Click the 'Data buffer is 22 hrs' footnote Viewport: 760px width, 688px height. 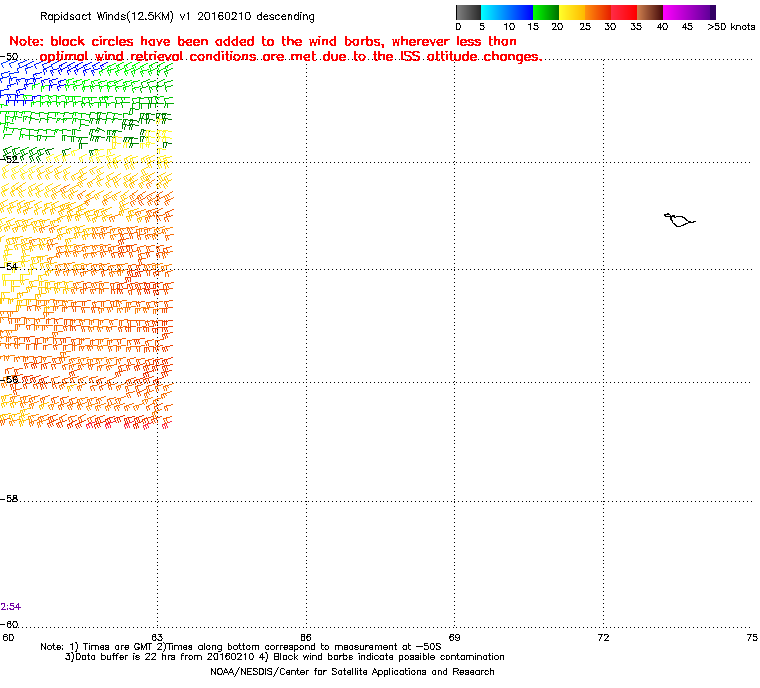tap(285, 657)
